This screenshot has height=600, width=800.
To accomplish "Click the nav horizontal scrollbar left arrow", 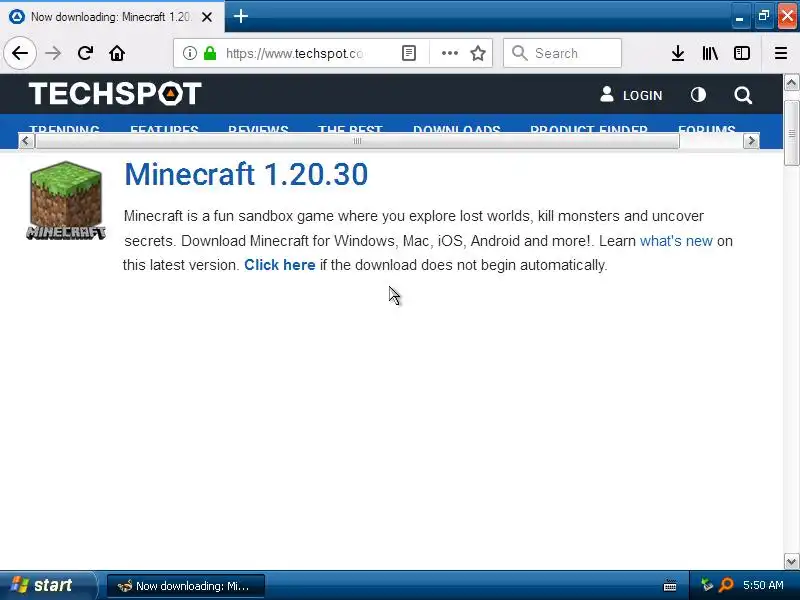I will 26,141.
